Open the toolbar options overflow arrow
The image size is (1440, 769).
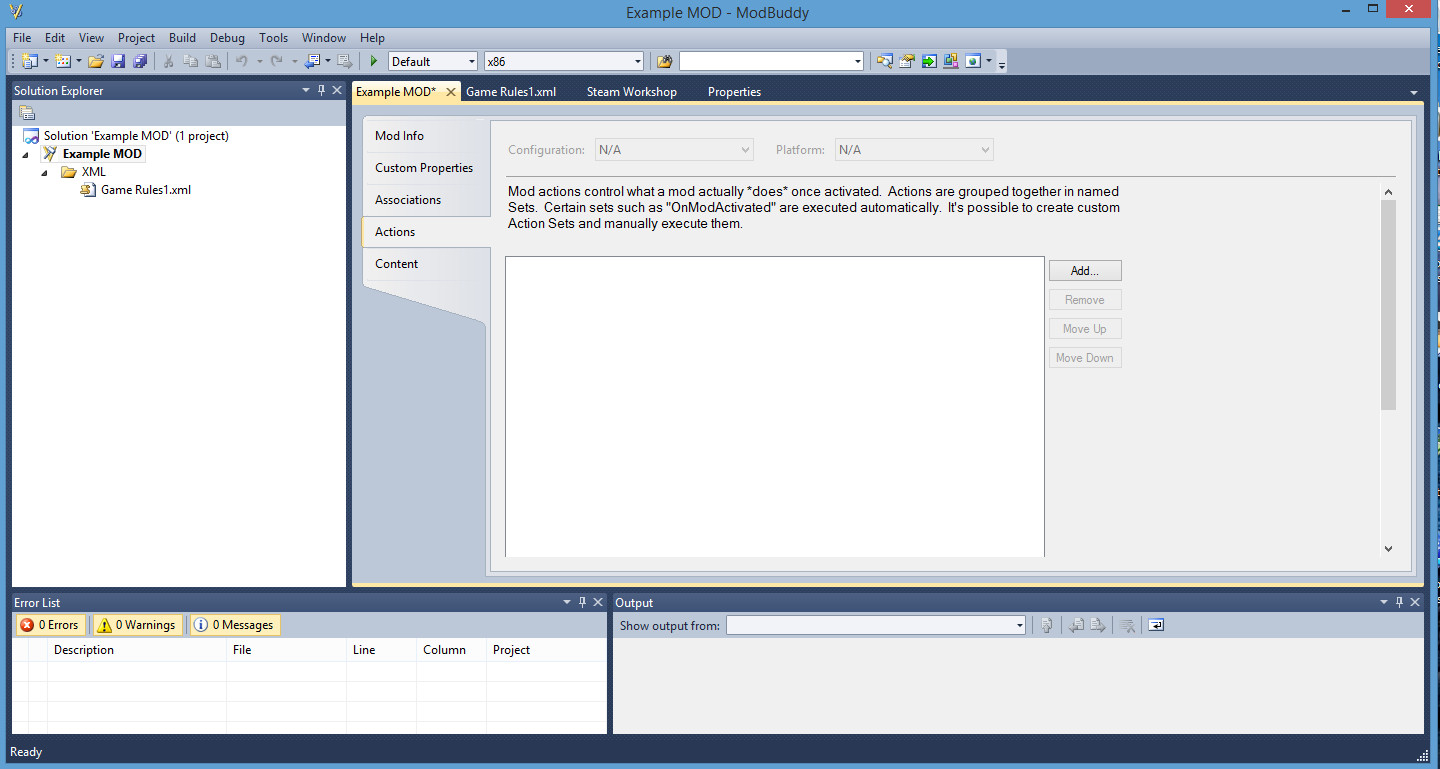pyautogui.click(x=1002, y=62)
